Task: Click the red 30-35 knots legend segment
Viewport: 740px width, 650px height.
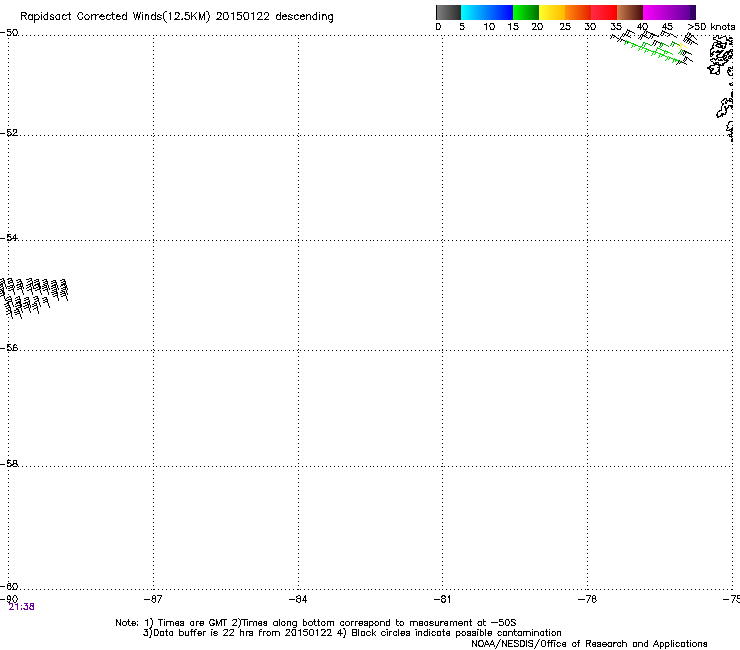Action: 604,12
